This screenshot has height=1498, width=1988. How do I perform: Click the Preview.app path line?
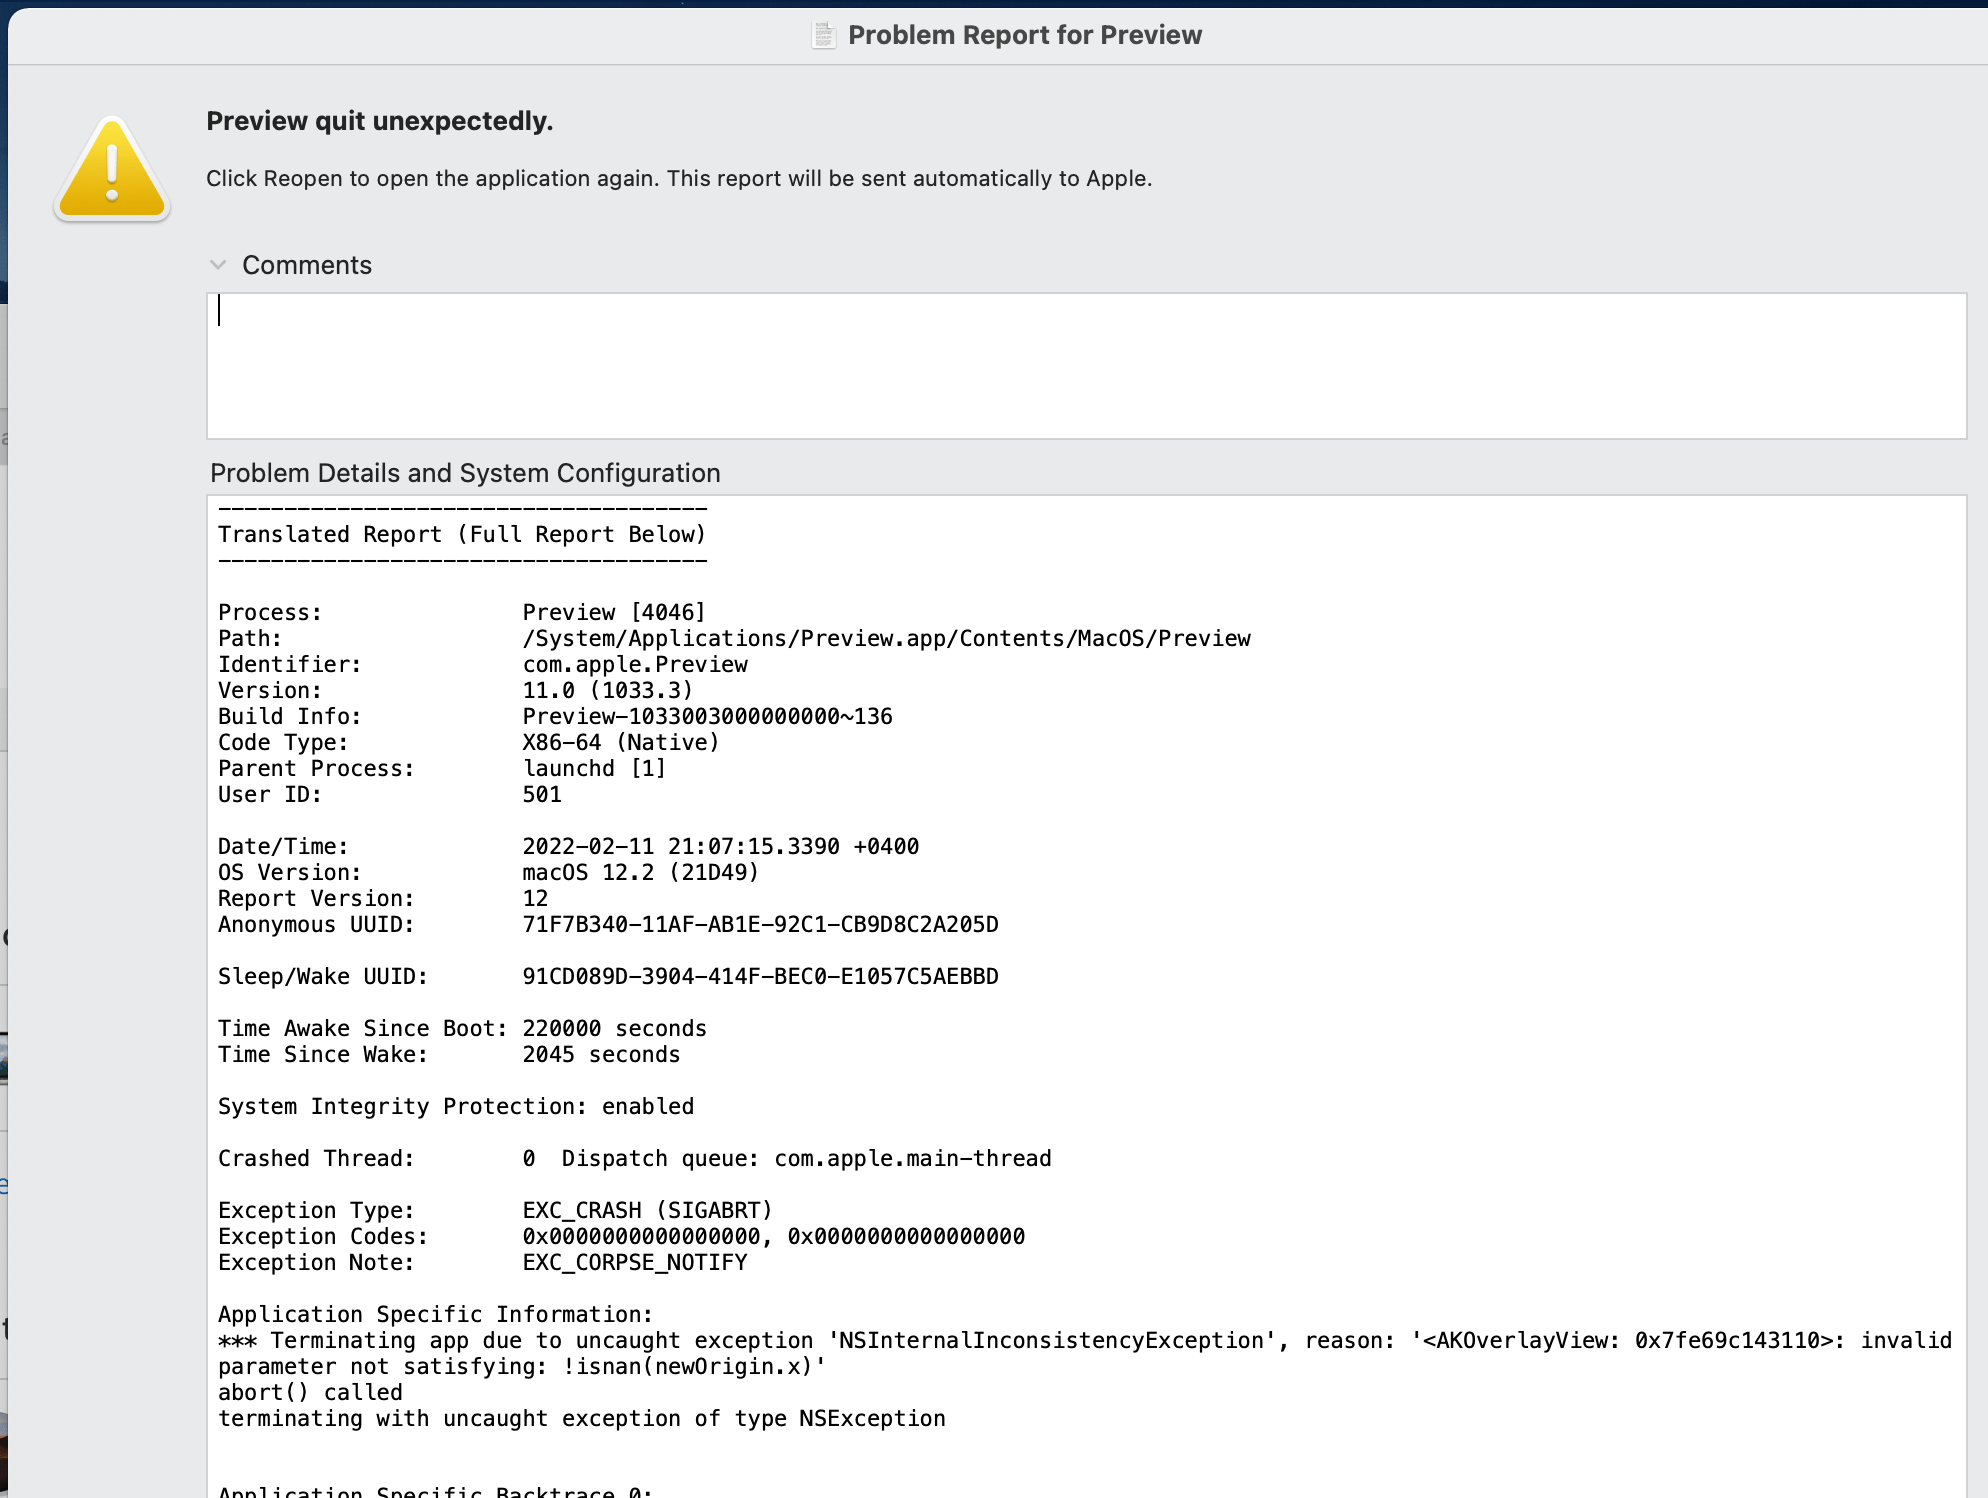point(886,638)
